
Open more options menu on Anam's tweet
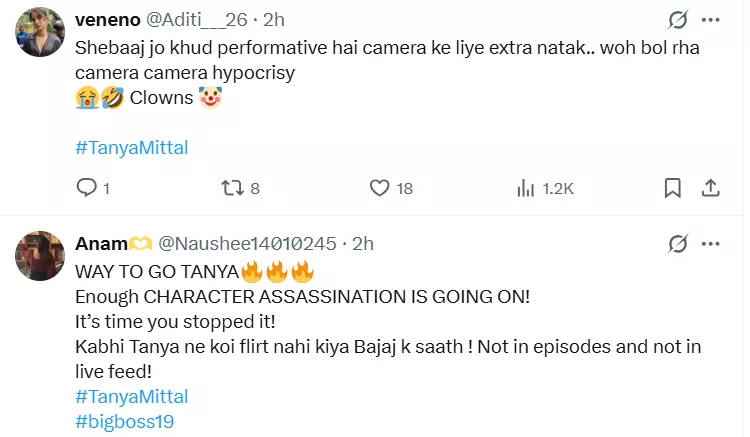tap(710, 244)
